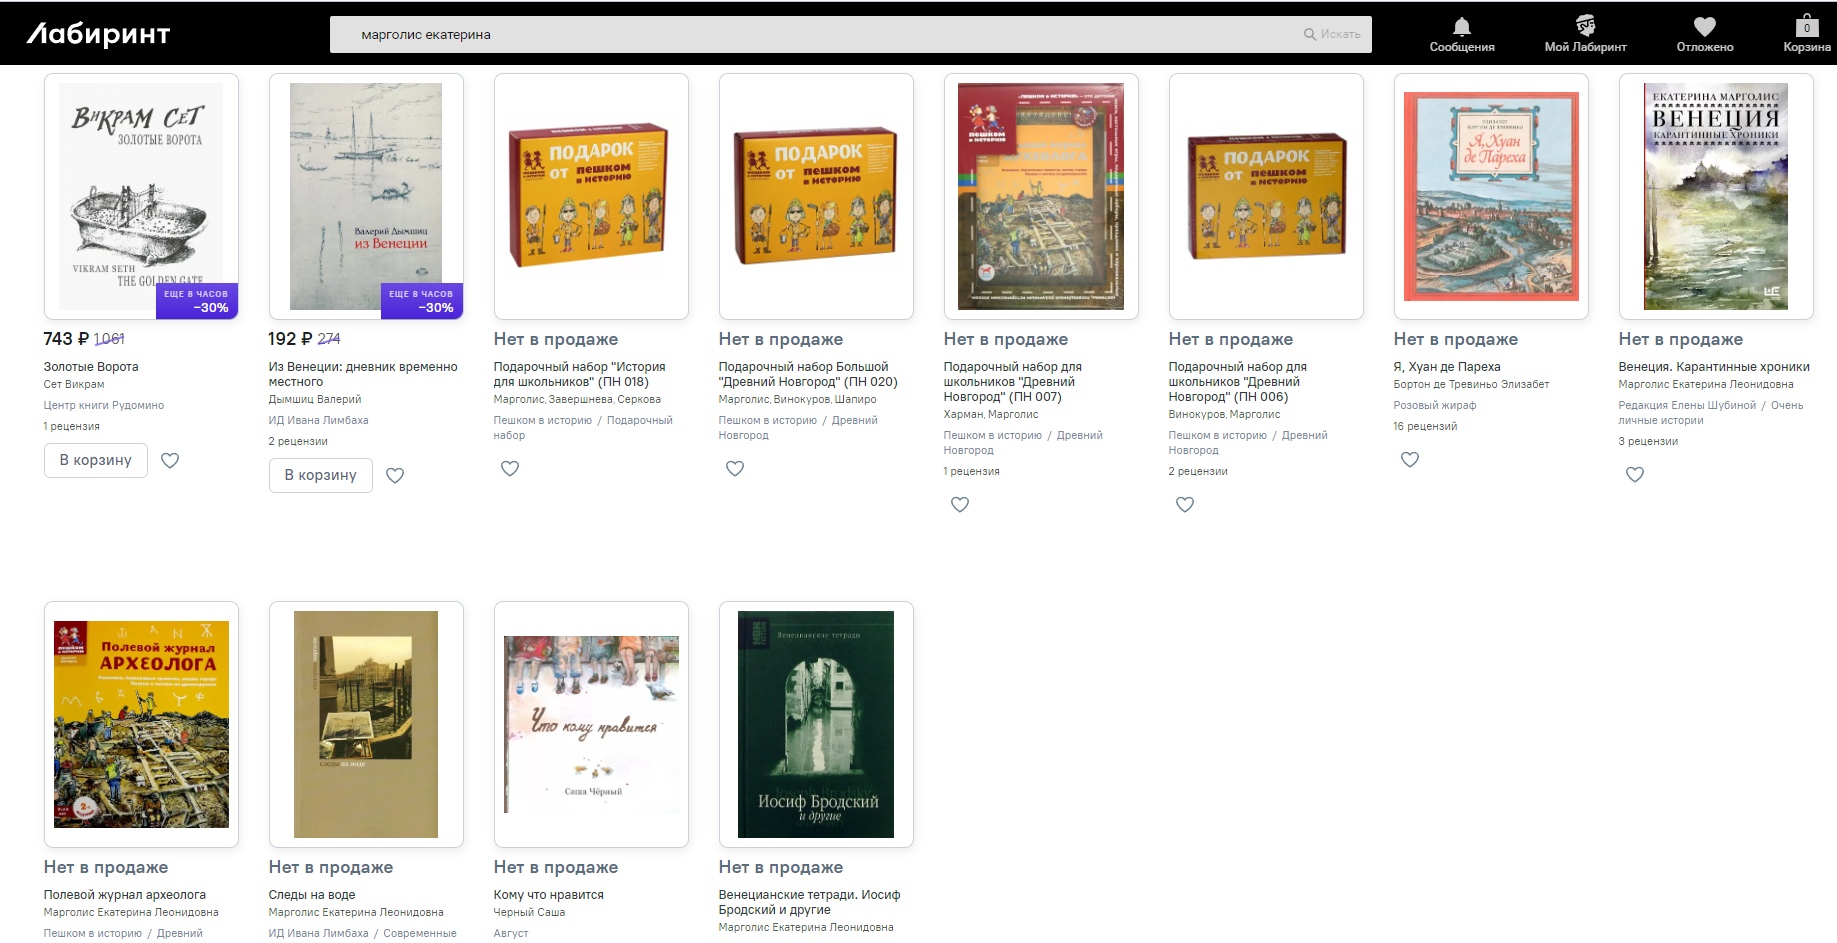Add Золотые Ворота to cart
This screenshot has height=943, width=1837.
pyautogui.click(x=96, y=460)
